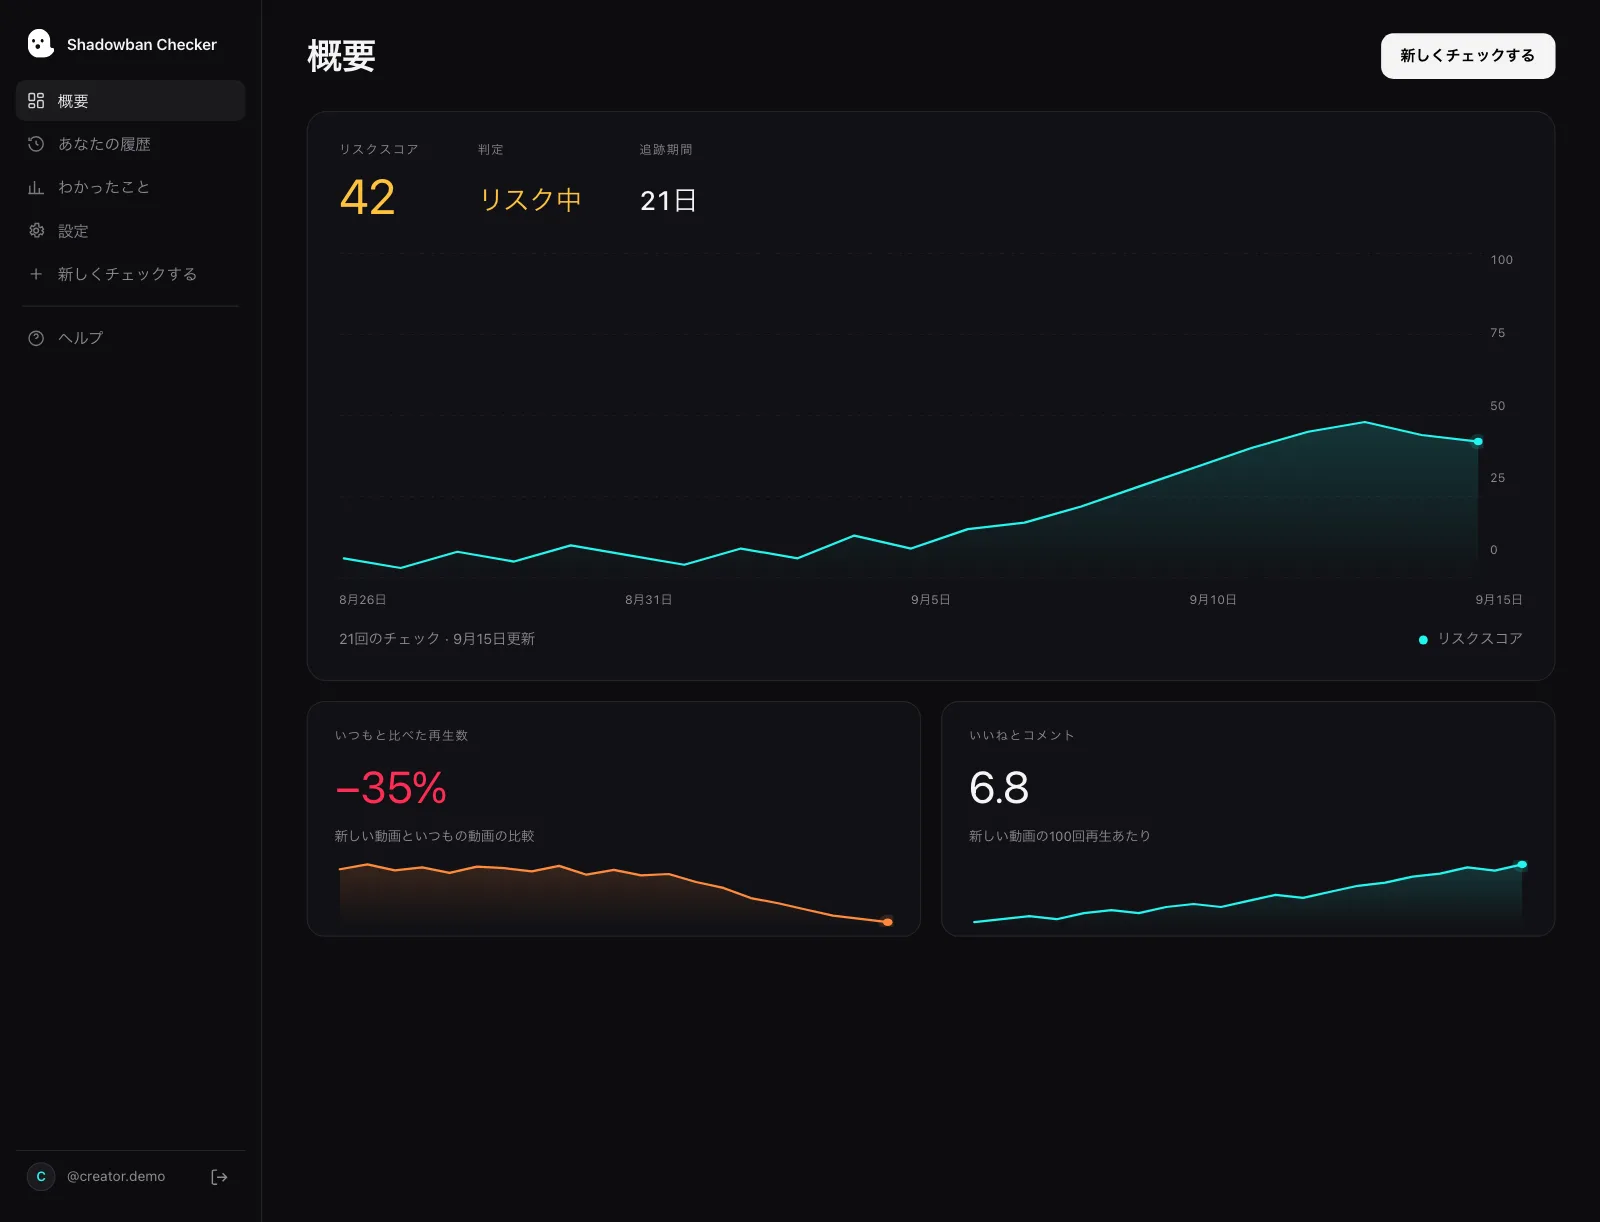The height and width of the screenshot is (1222, 1600).
Task: Click the cyan endpoint dot on likes sparkline
Action: click(x=1522, y=865)
